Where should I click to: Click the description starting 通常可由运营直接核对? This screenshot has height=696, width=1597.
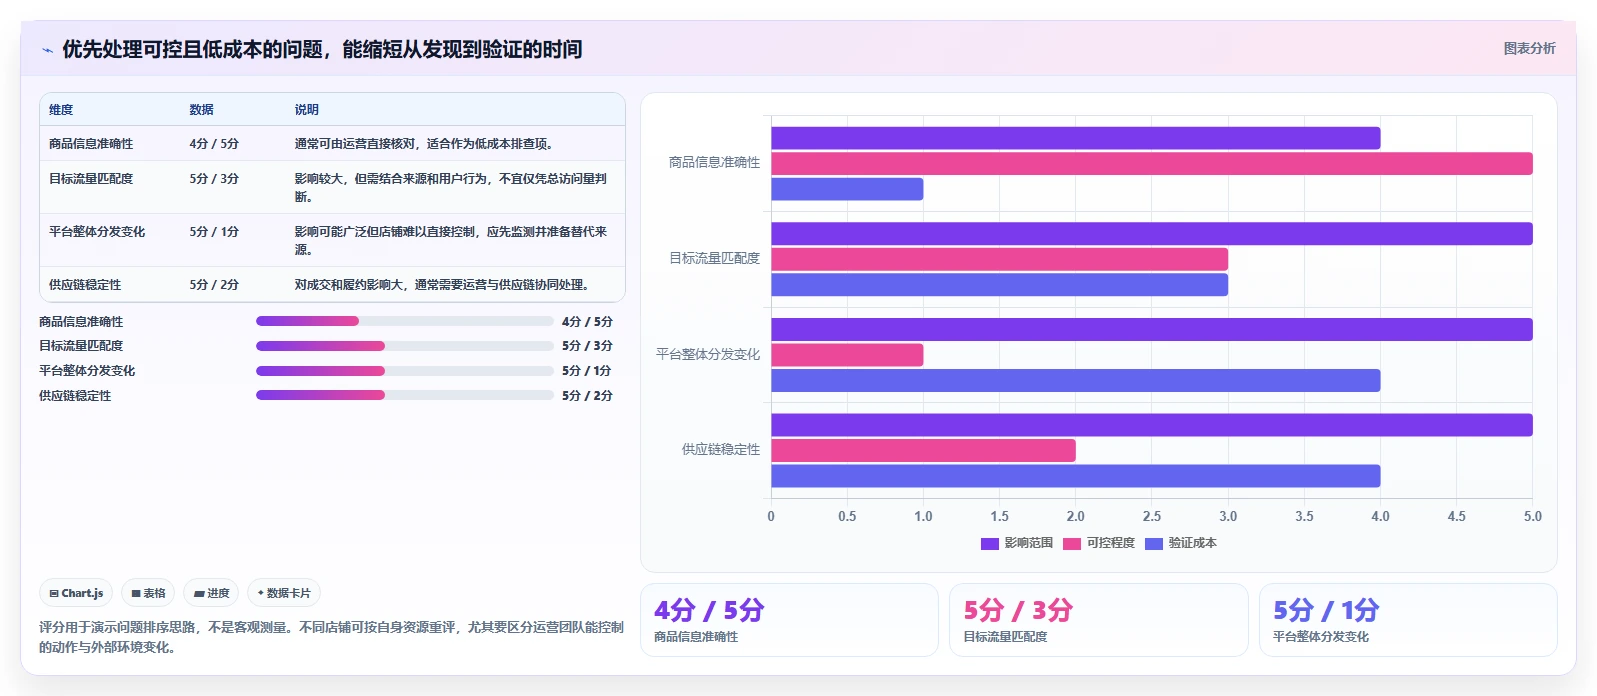424,144
